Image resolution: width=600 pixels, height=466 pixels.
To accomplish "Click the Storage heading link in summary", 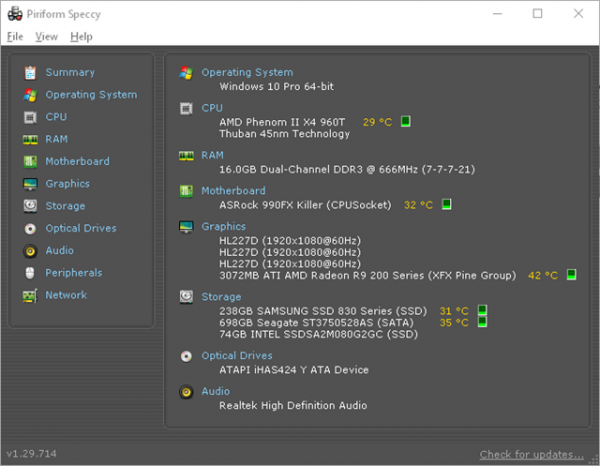I will [x=221, y=297].
